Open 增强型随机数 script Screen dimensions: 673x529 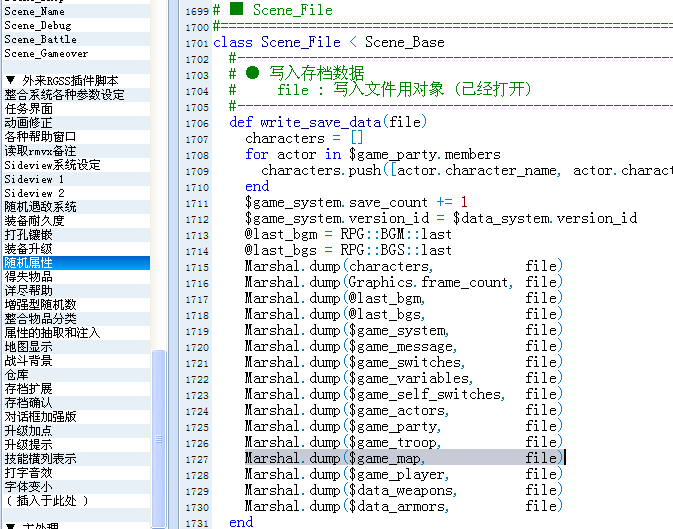point(76,305)
